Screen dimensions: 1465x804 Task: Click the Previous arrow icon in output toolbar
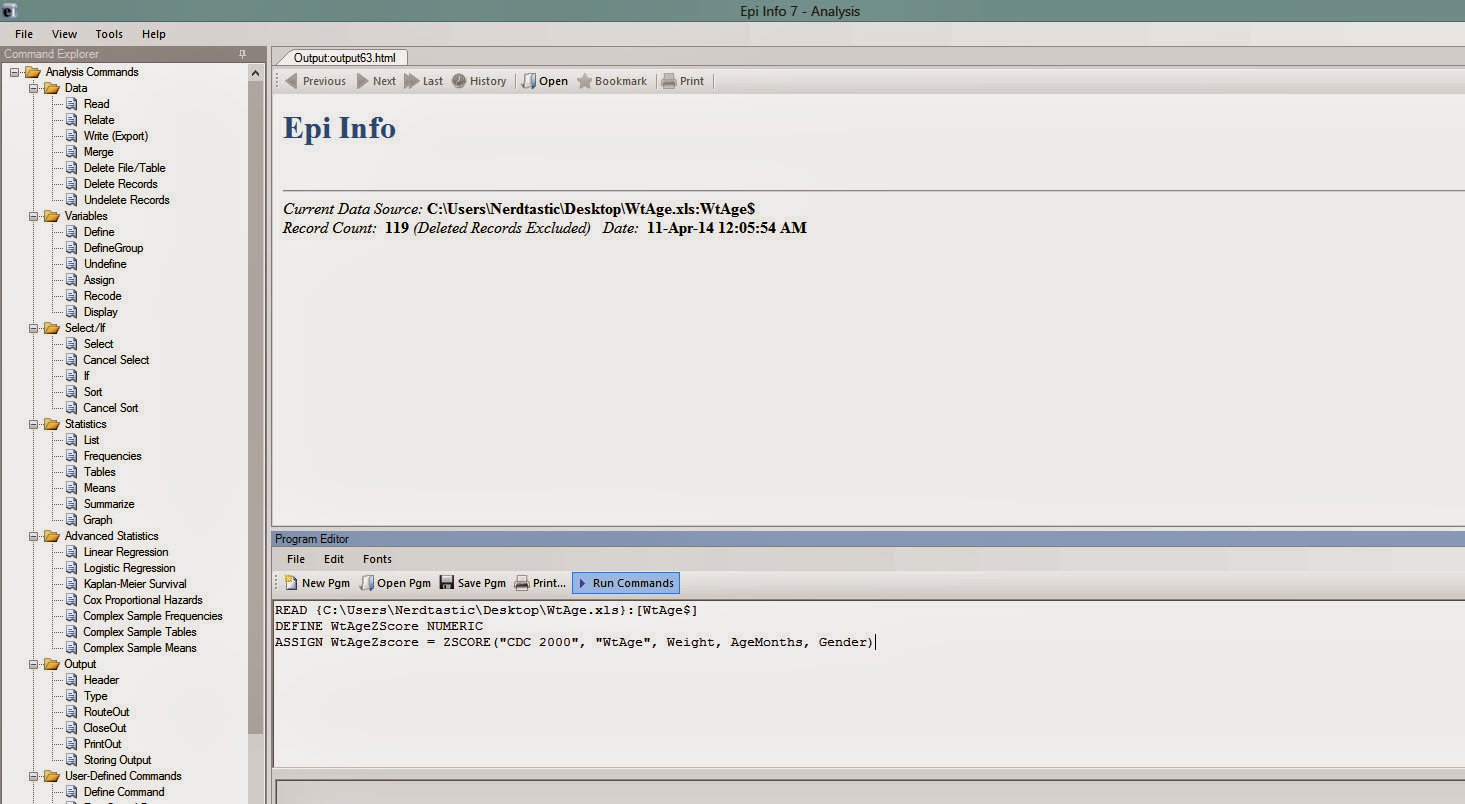(292, 81)
